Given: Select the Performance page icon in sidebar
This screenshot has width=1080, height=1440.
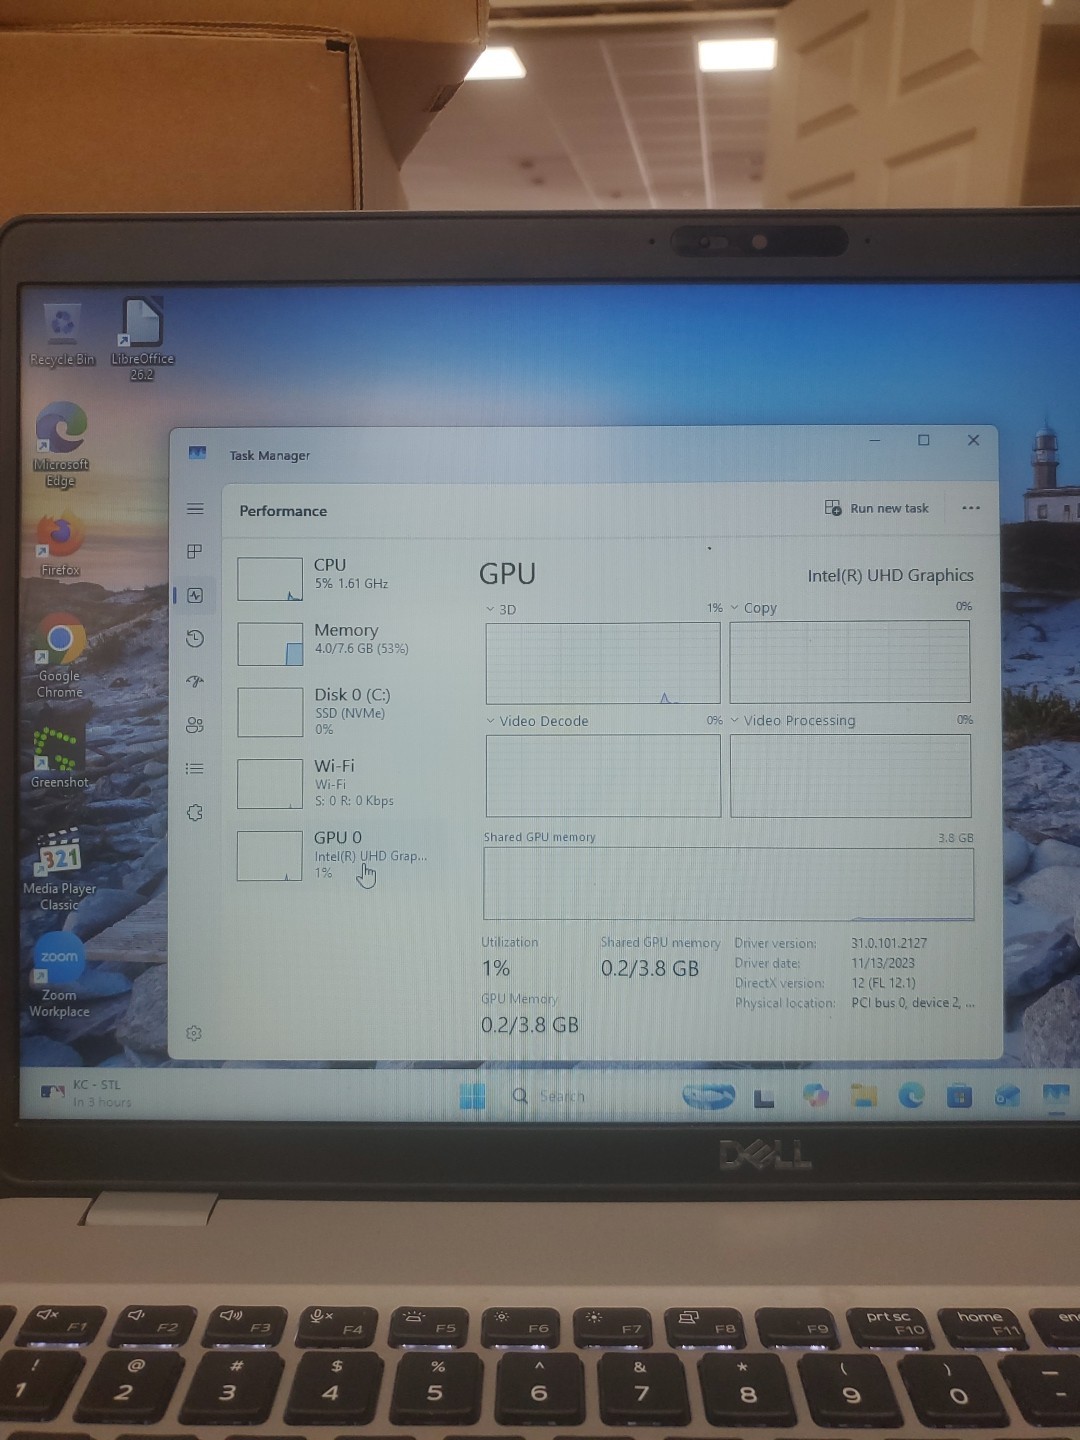Looking at the screenshot, I should coord(195,595).
